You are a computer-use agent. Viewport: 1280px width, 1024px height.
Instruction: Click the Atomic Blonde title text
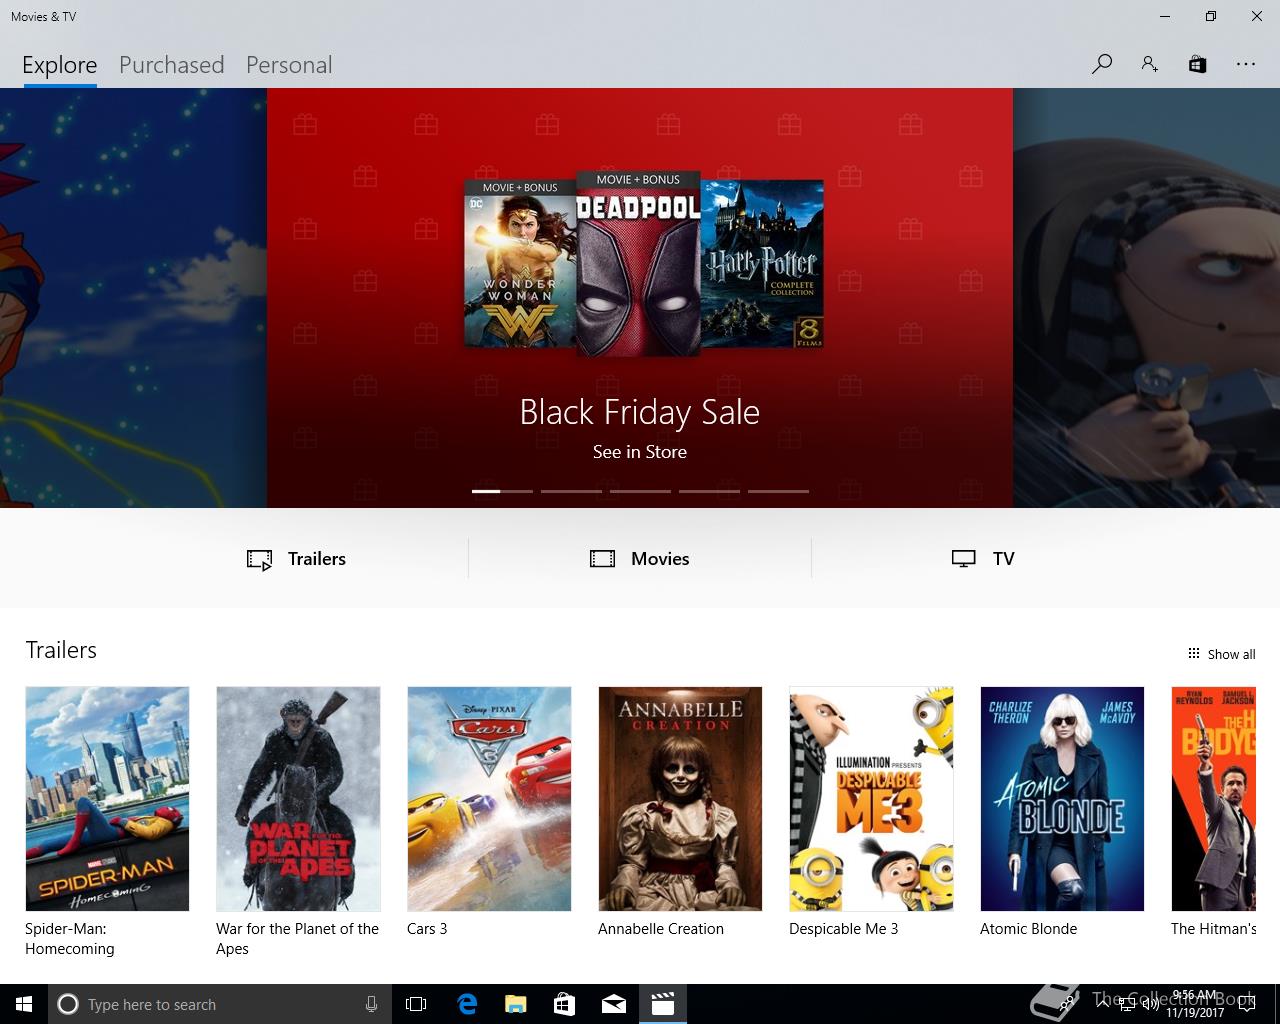[x=1029, y=929]
